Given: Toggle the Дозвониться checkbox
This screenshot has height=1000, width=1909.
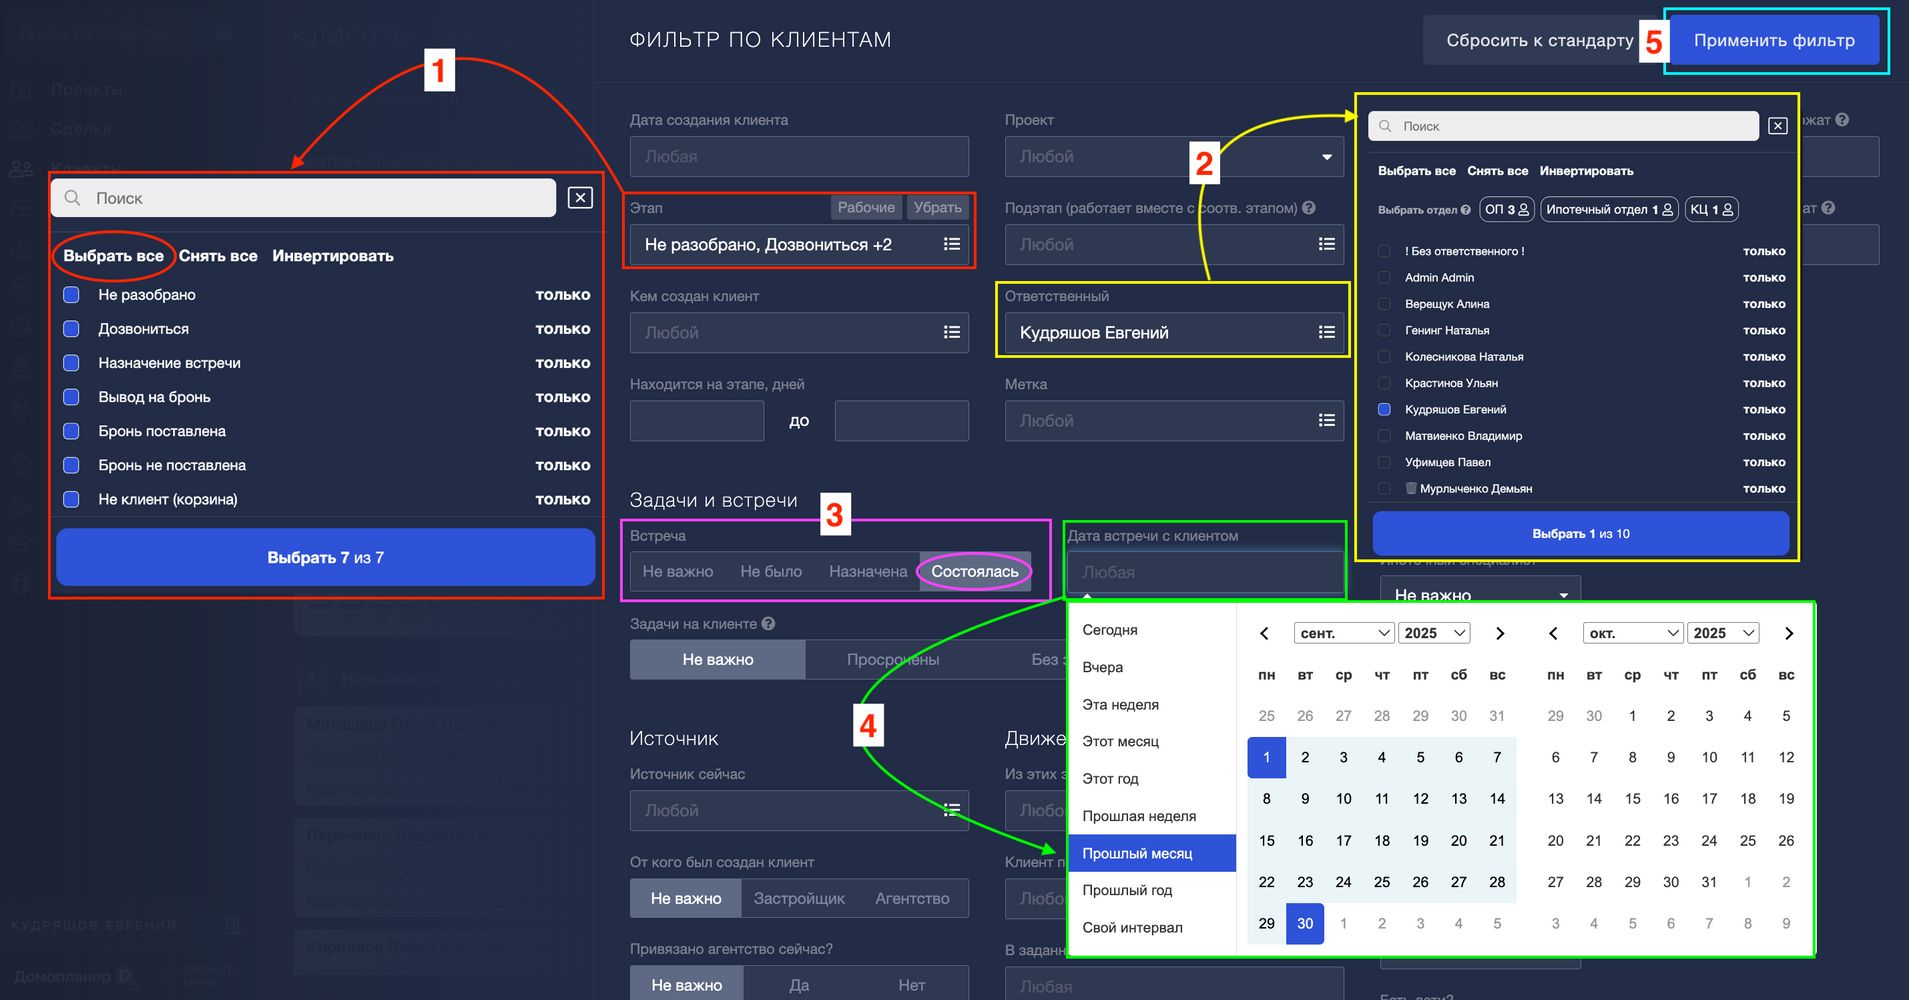Looking at the screenshot, I should (71, 329).
